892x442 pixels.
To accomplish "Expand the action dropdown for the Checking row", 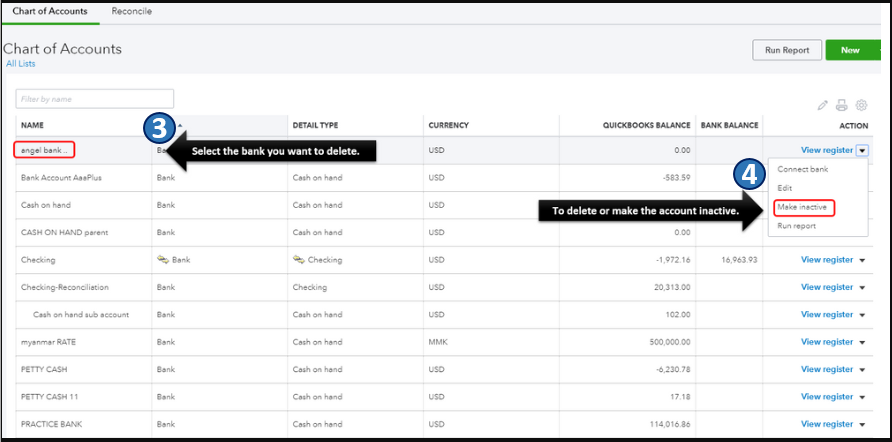I will tap(862, 260).
